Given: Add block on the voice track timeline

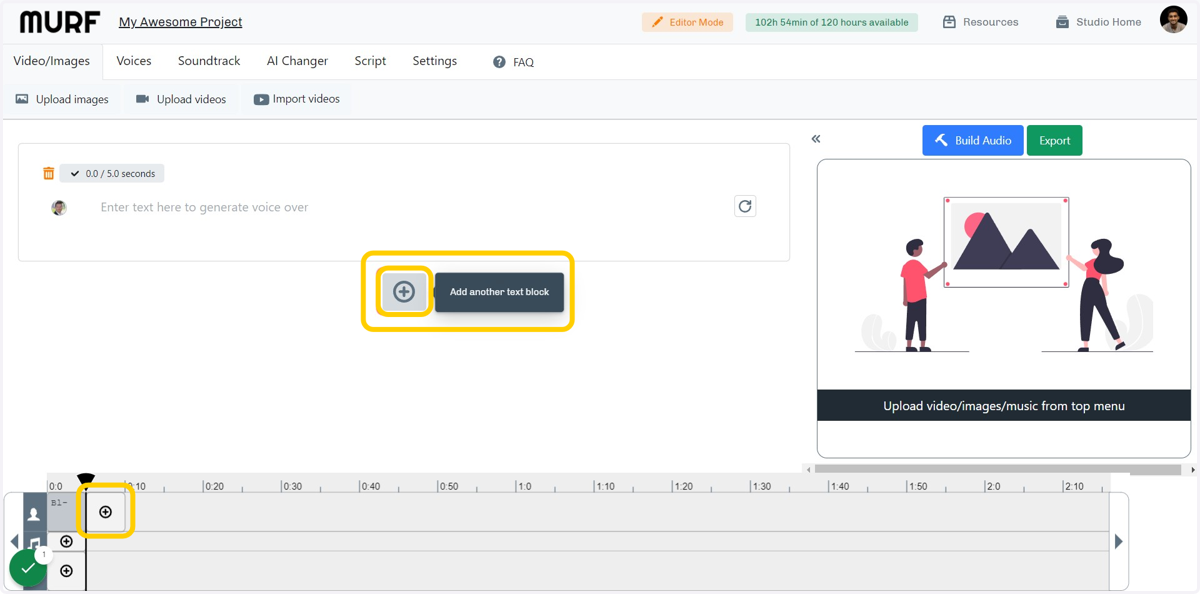Looking at the screenshot, I should click(105, 512).
